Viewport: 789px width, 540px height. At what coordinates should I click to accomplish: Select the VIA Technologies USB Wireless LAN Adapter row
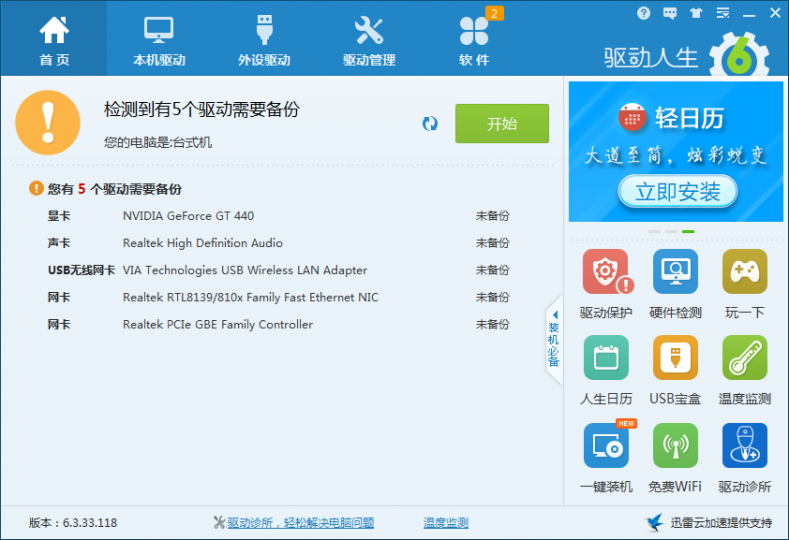coord(278,270)
